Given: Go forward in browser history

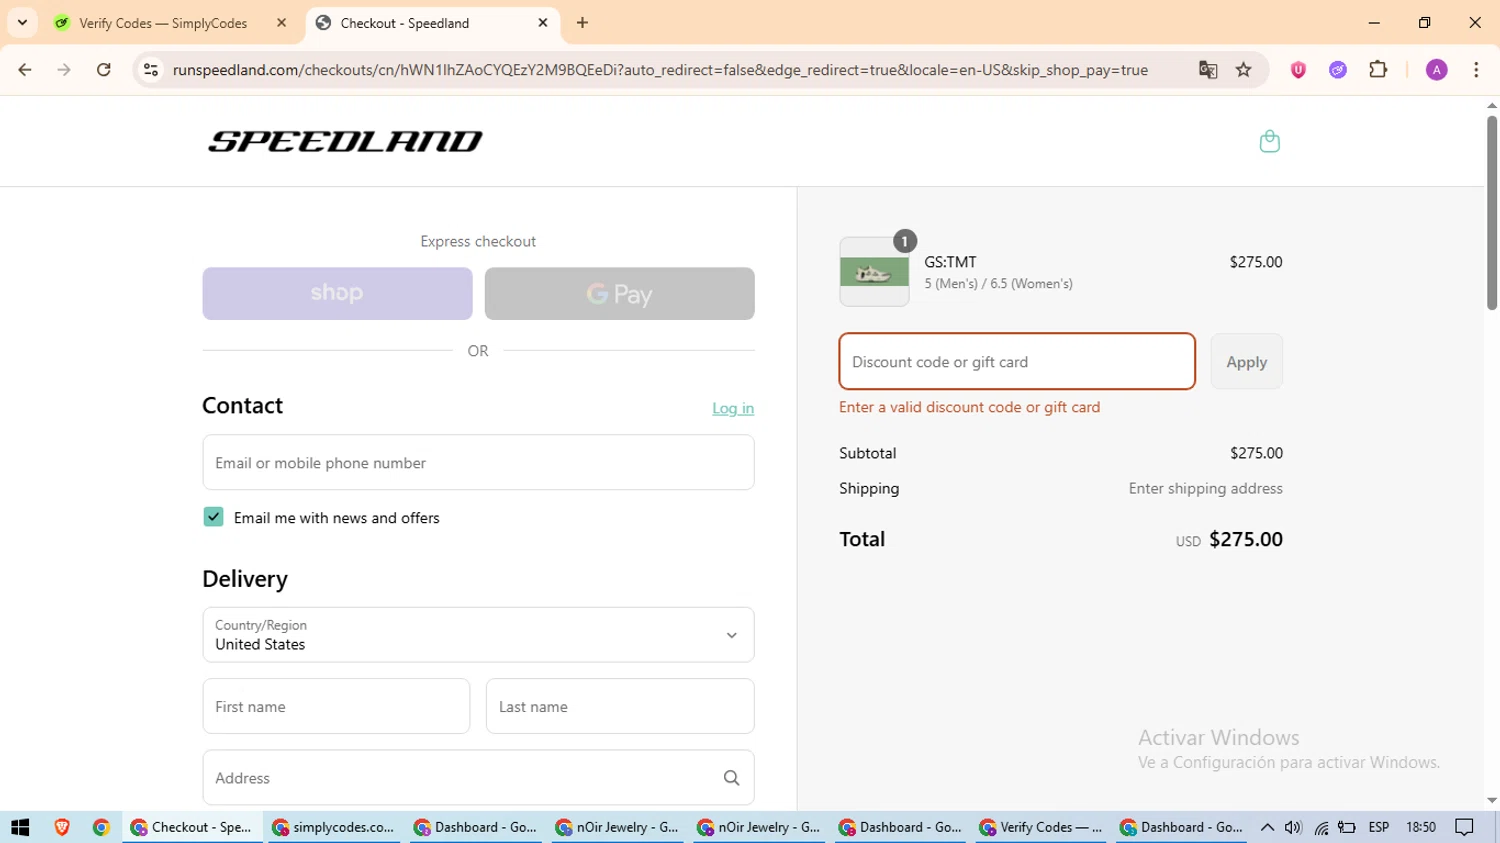Looking at the screenshot, I should click(64, 70).
